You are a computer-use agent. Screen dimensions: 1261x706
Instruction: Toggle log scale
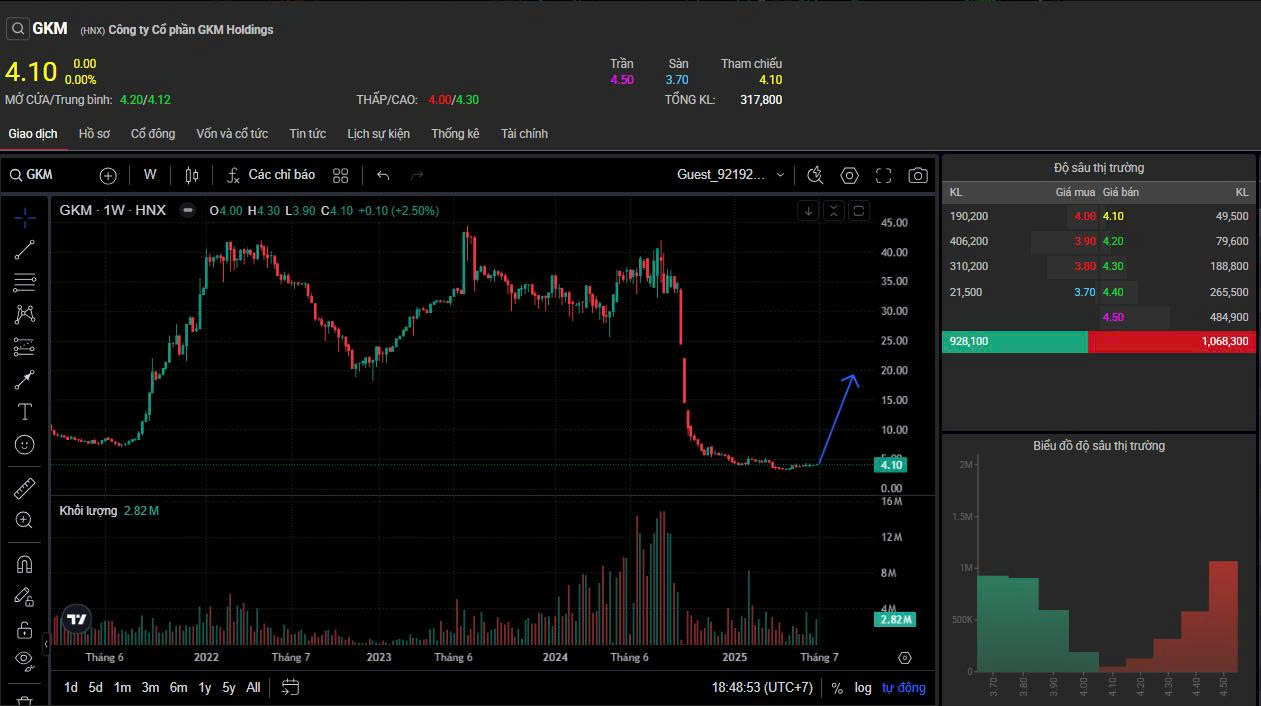pos(863,688)
